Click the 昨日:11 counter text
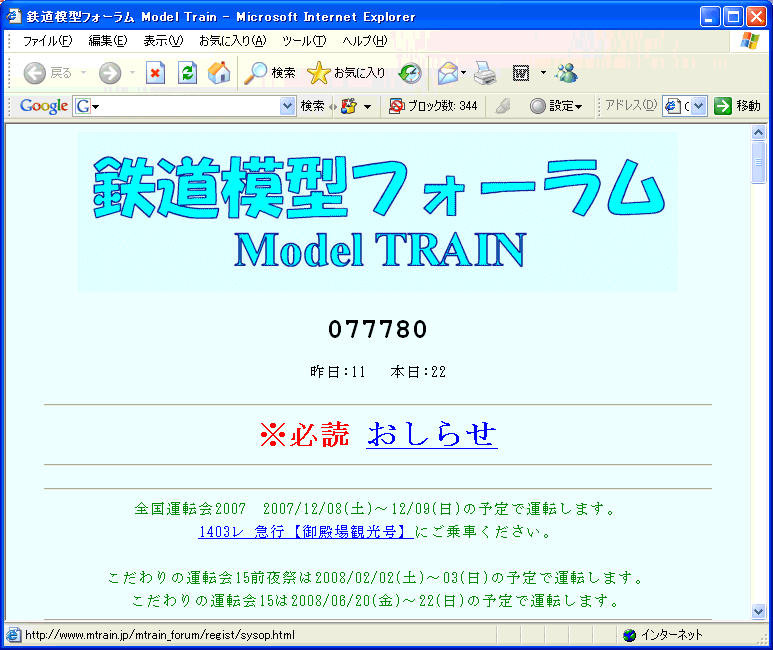Viewport: 773px width, 650px height. [x=338, y=371]
